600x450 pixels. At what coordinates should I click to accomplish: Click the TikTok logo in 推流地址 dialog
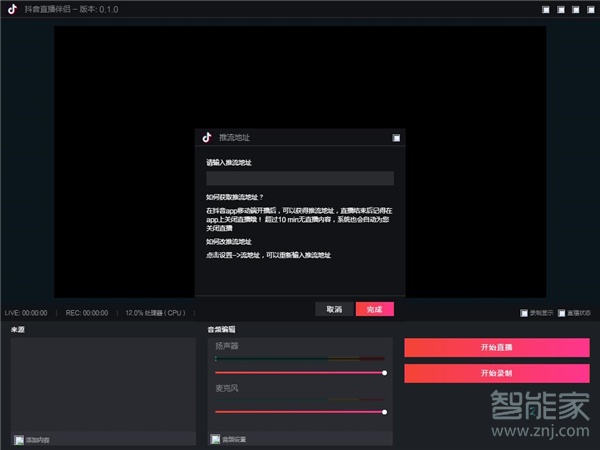(x=207, y=137)
